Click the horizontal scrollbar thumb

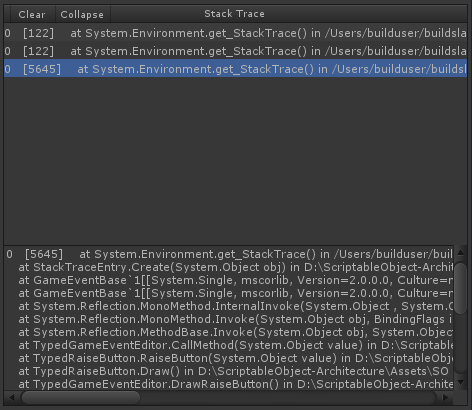point(80,398)
